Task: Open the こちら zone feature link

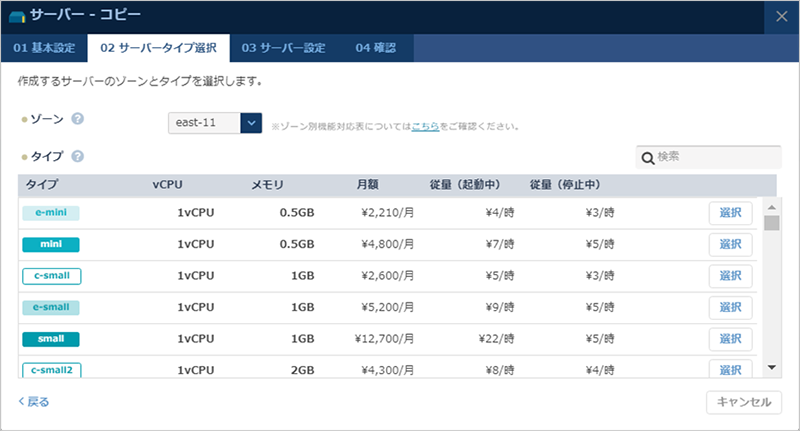Action: pyautogui.click(x=425, y=127)
